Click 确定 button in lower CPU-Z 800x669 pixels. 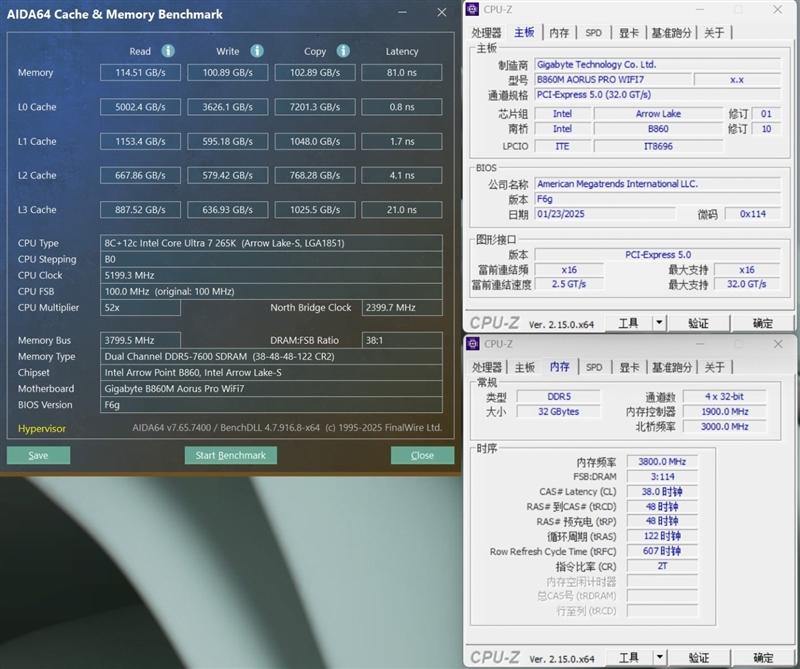click(762, 657)
